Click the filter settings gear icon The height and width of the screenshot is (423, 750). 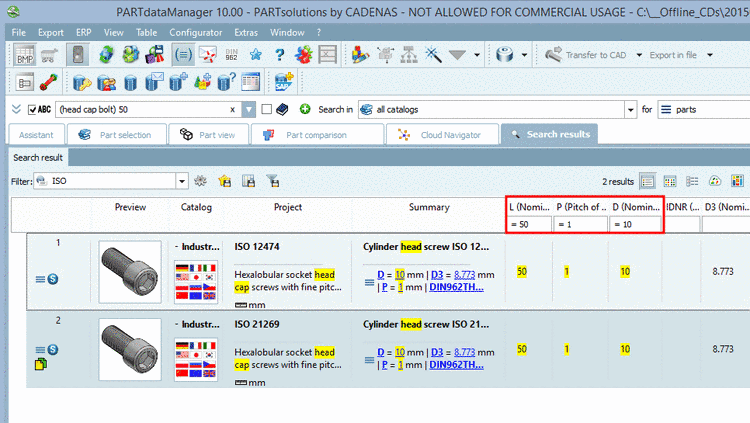tap(200, 181)
